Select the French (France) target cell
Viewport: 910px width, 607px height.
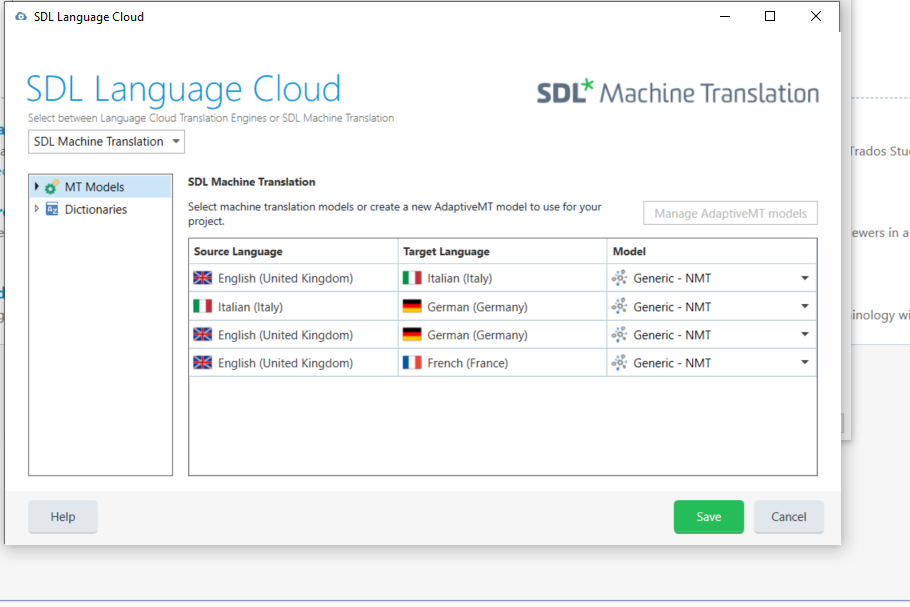point(503,363)
